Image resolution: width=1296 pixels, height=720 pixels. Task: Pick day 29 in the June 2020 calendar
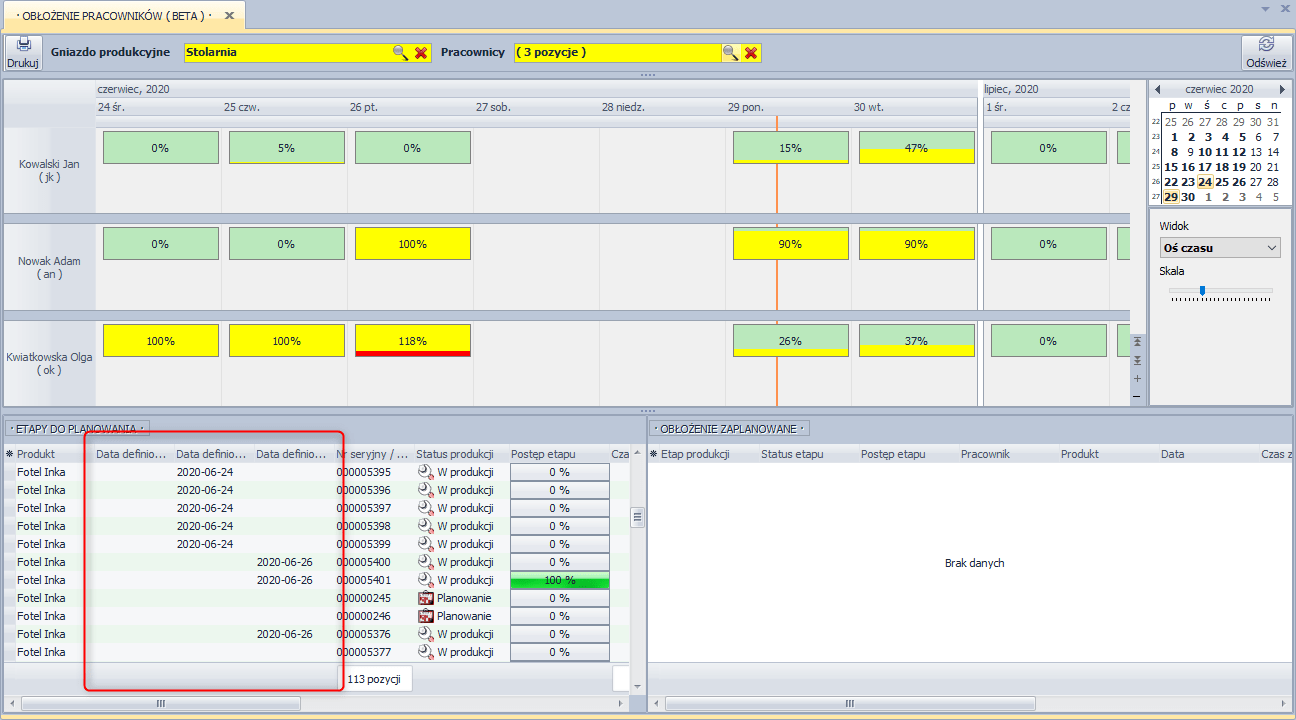pyautogui.click(x=1171, y=197)
